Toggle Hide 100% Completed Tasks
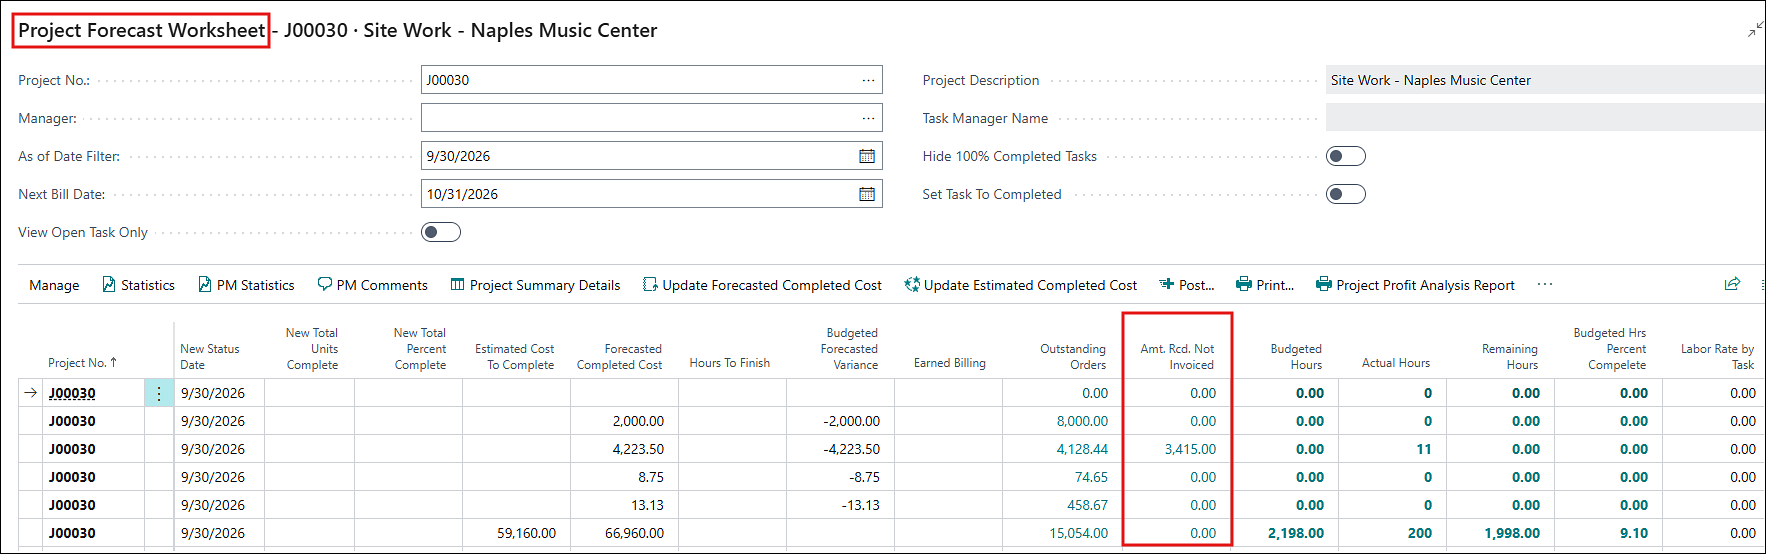1766x554 pixels. 1345,156
